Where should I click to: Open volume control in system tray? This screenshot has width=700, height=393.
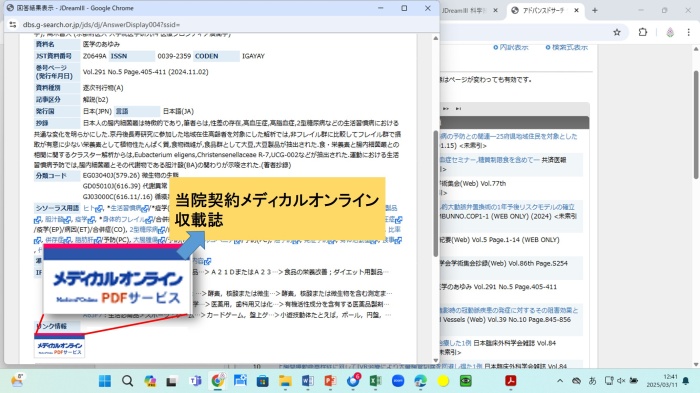tap(621, 381)
